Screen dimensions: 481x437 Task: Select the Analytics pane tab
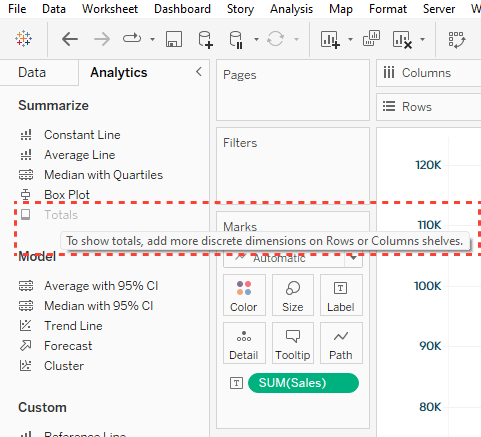pyautogui.click(x=119, y=72)
